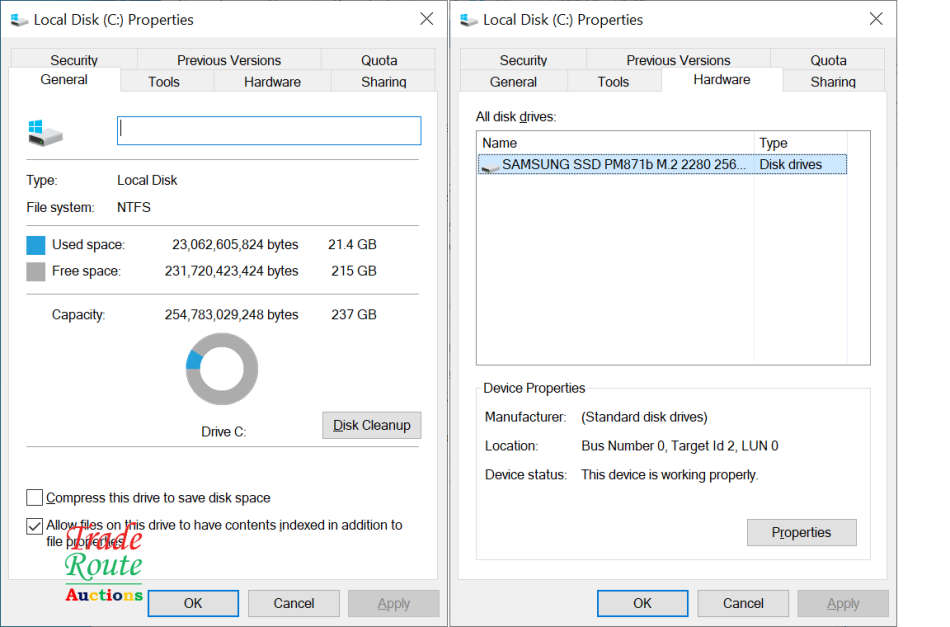Click the gray Free space color box

click(x=36, y=271)
